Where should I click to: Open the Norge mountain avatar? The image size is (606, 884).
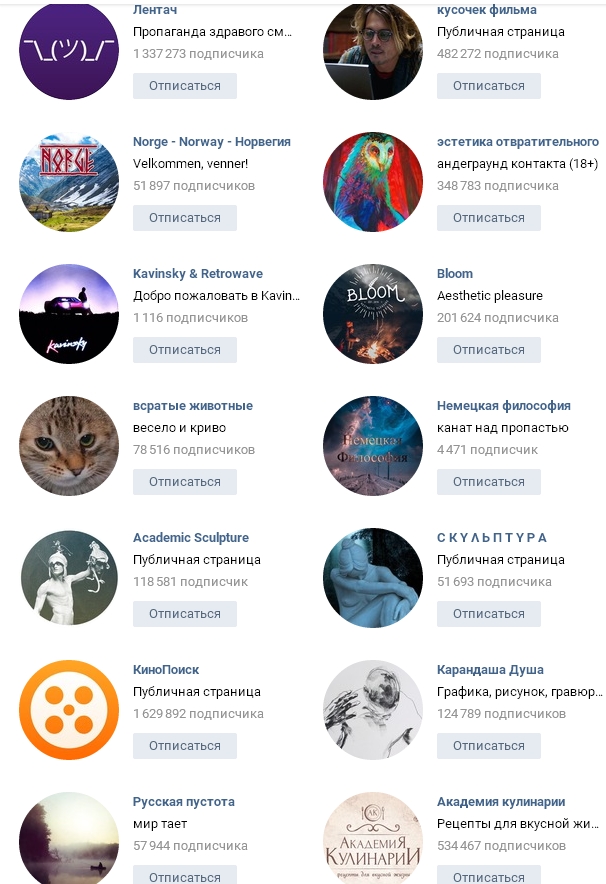(x=69, y=182)
